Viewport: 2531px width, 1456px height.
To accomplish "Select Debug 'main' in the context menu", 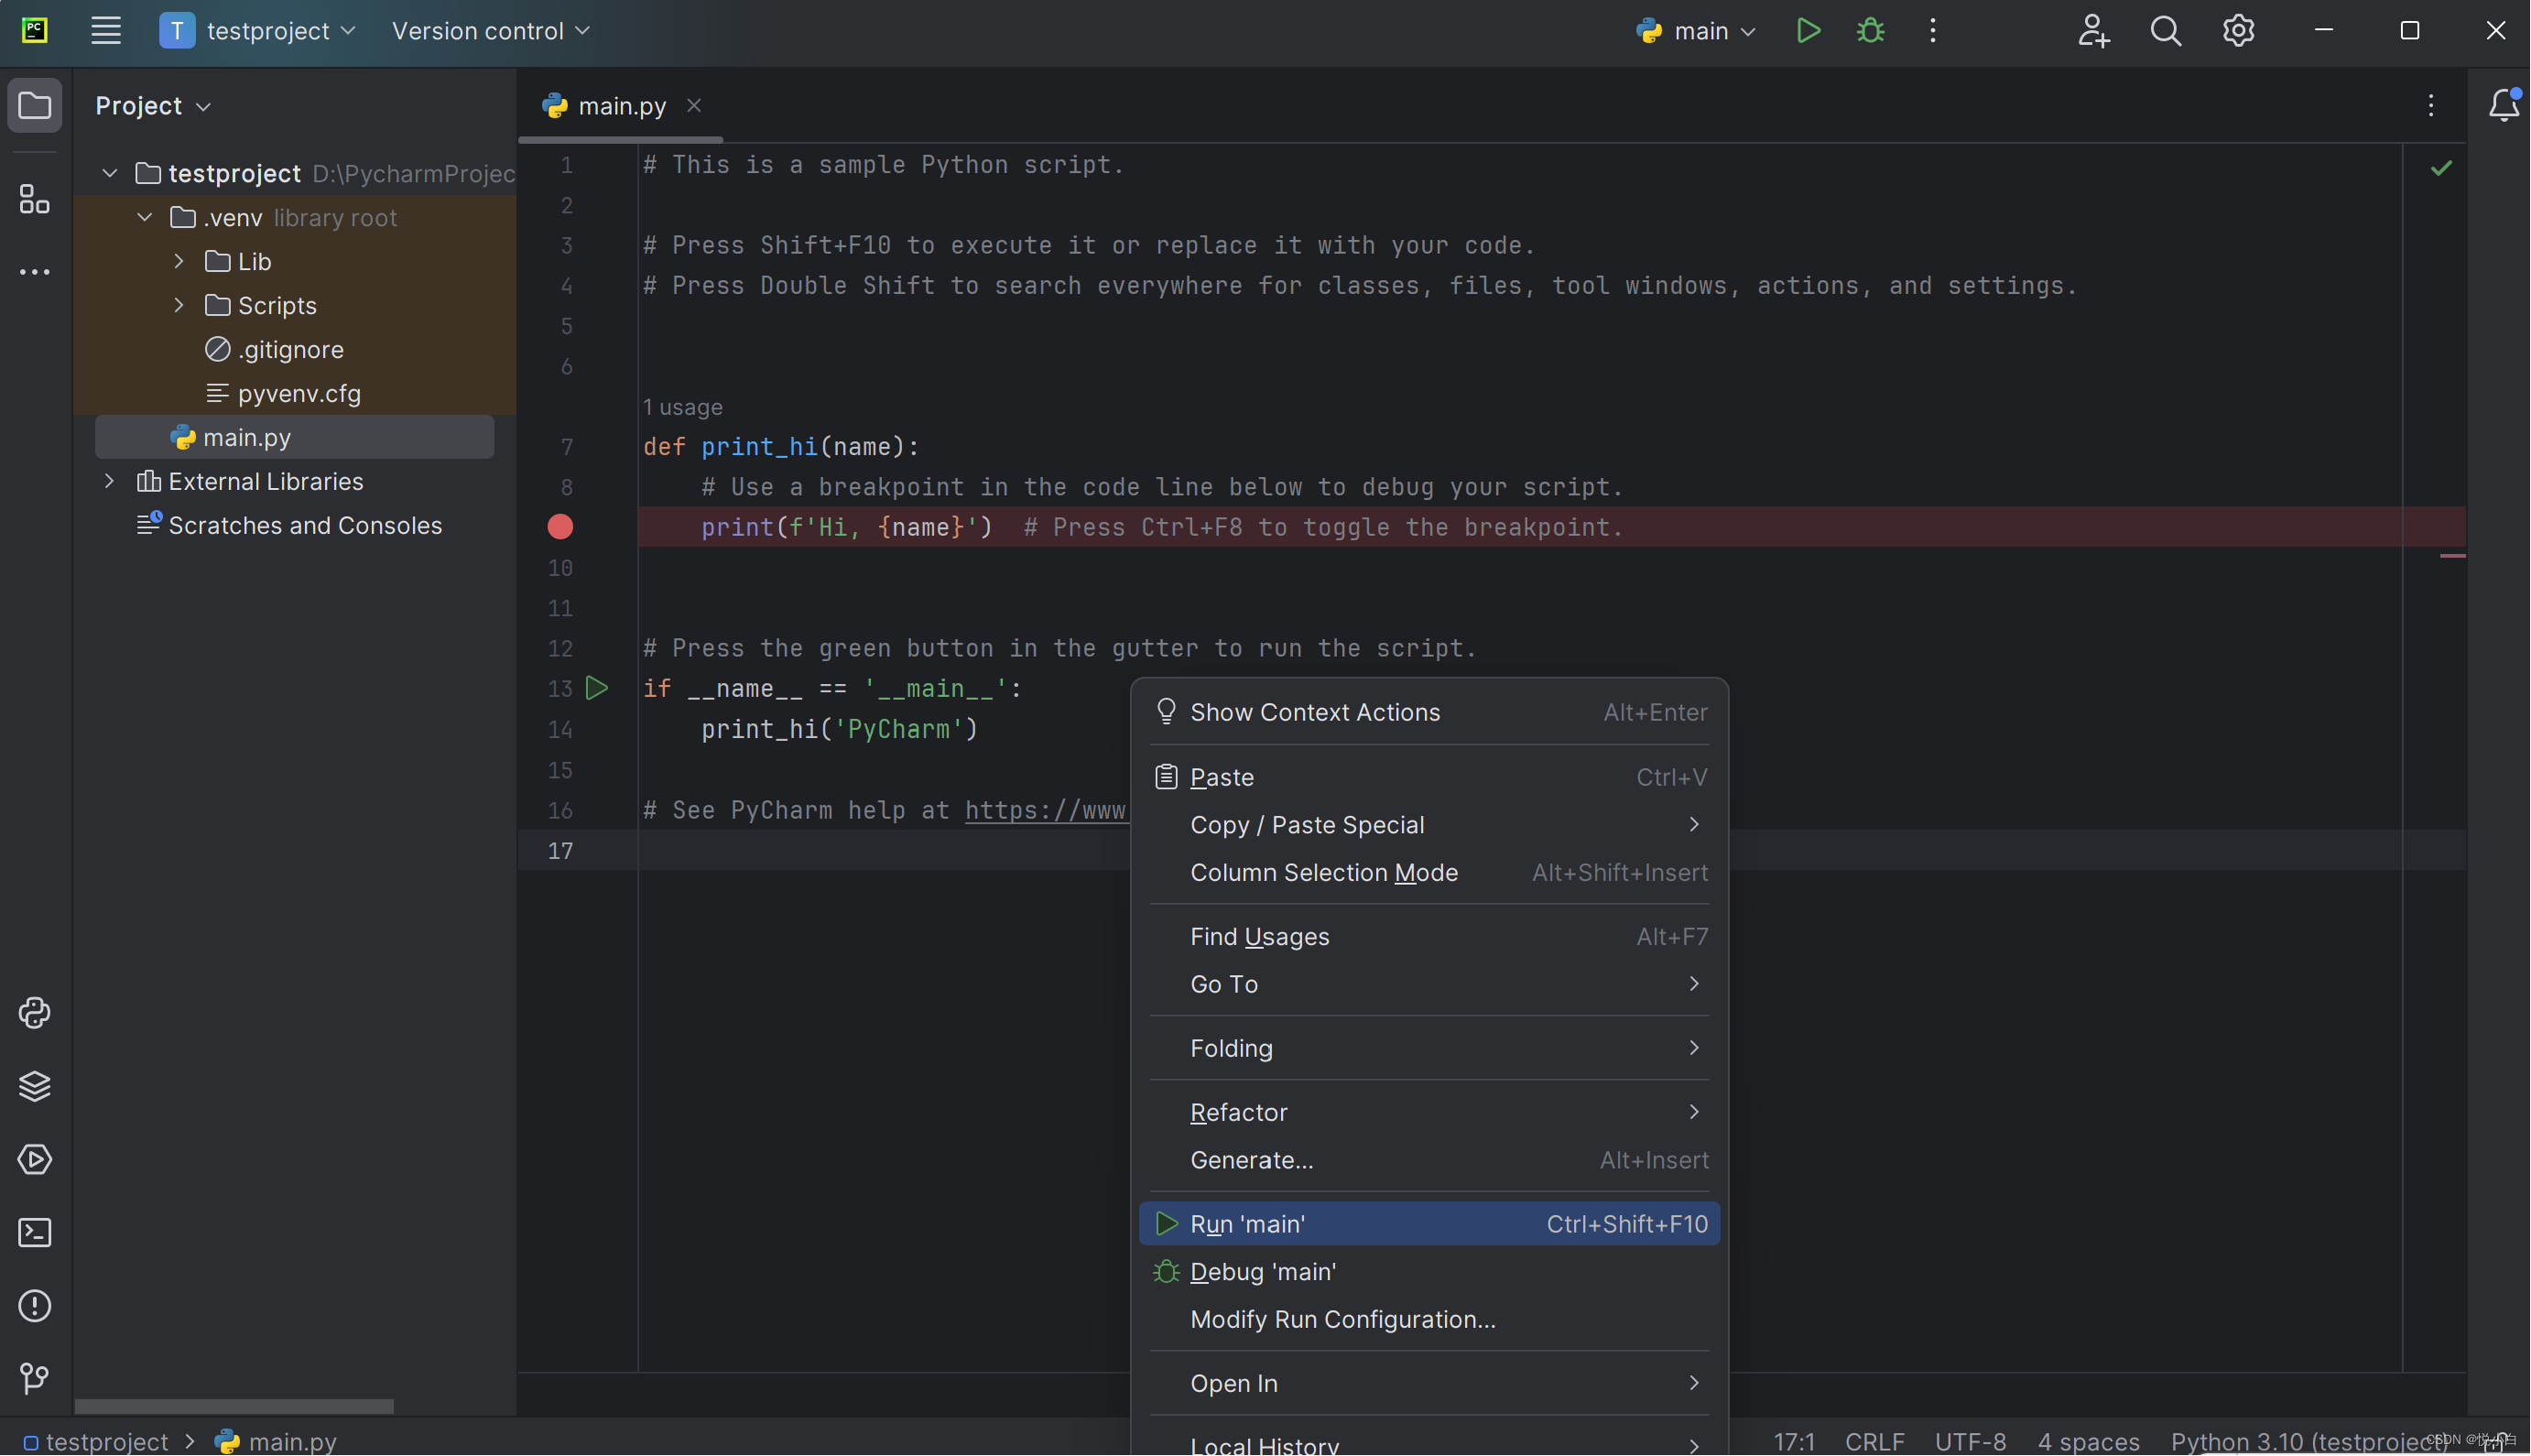I will click(1262, 1271).
